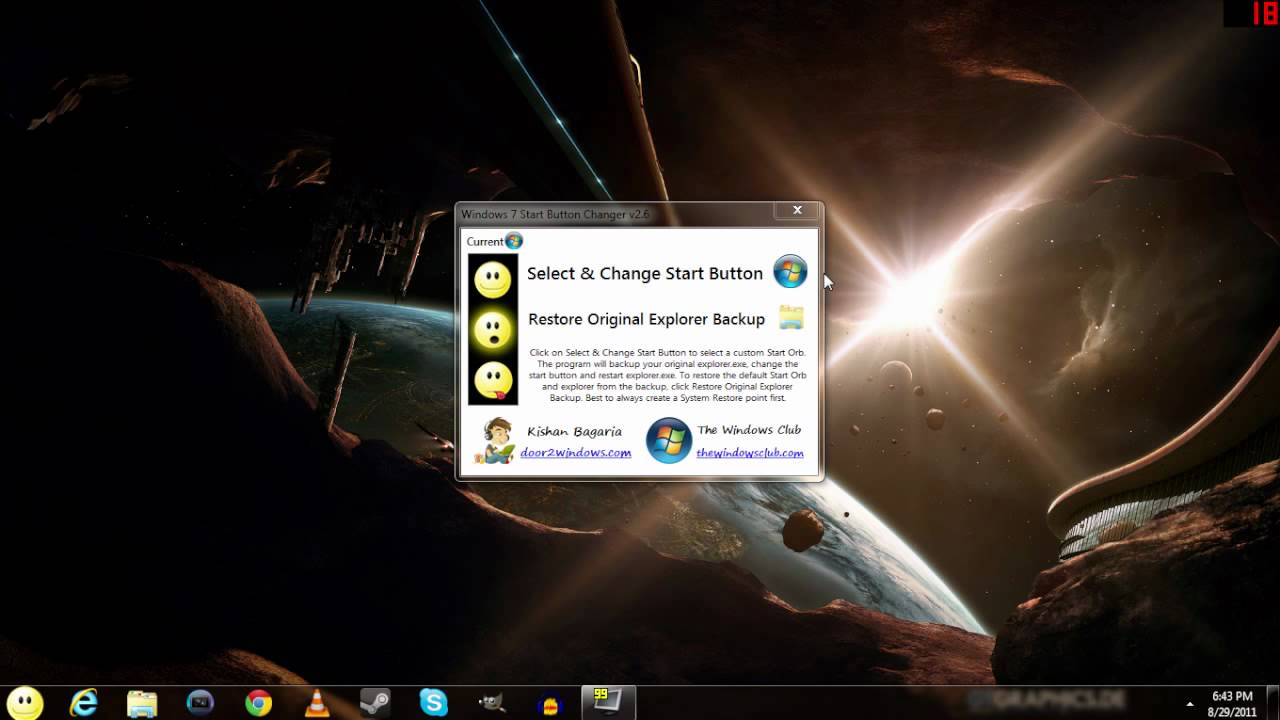This screenshot has height=720, width=1280.
Task: Click the folder icon beside Restore Original Explorer Backup
Action: (x=791, y=318)
